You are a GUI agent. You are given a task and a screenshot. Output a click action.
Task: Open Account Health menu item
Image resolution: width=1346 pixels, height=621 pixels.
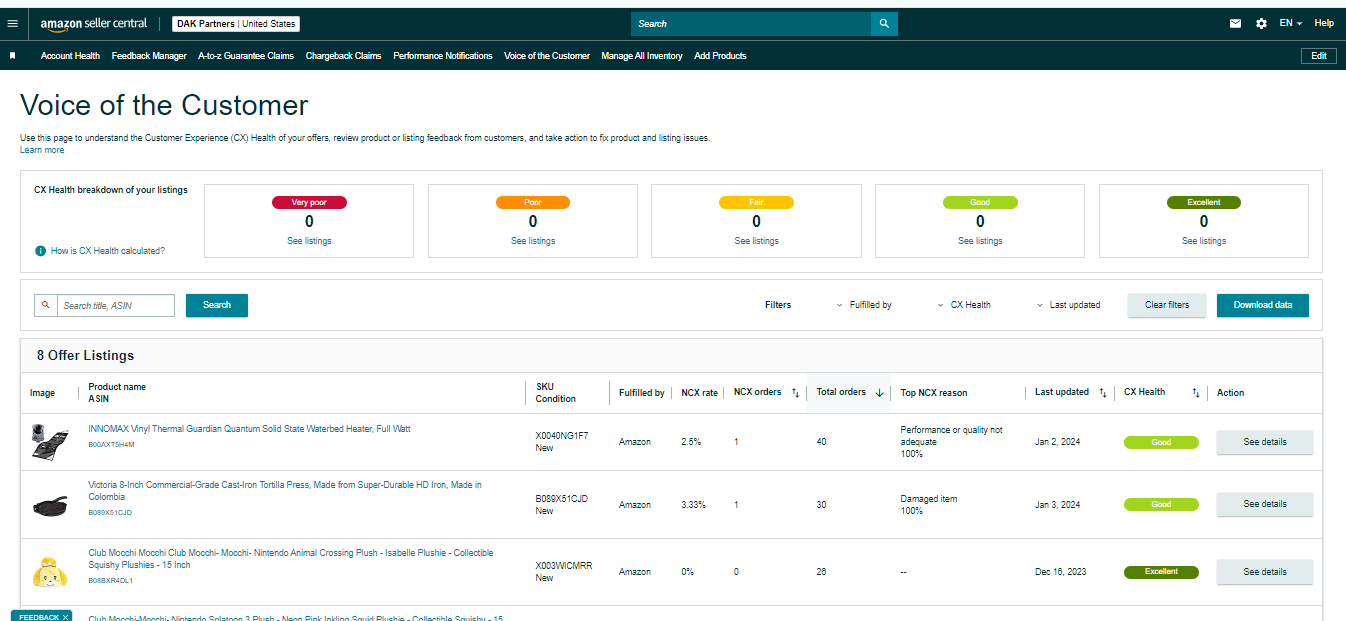tap(70, 56)
